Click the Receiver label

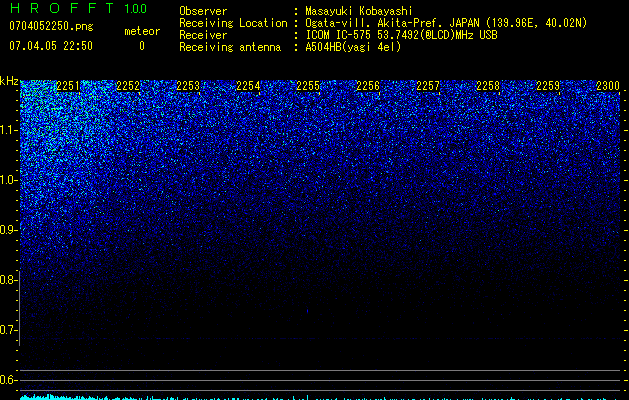click(x=203, y=35)
